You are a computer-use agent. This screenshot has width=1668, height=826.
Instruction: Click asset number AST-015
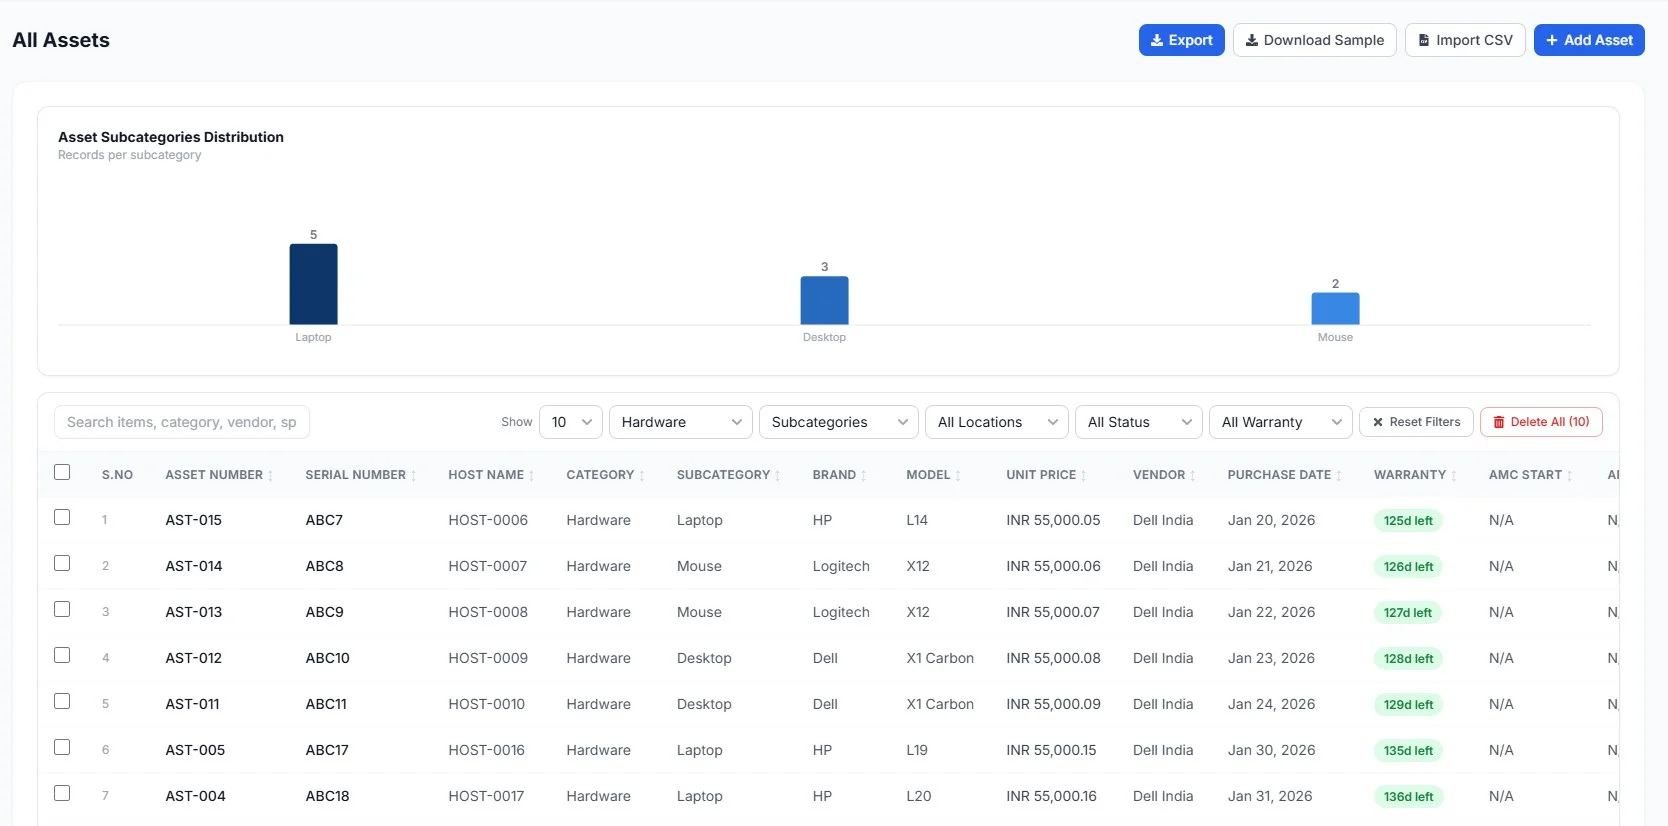tap(194, 520)
